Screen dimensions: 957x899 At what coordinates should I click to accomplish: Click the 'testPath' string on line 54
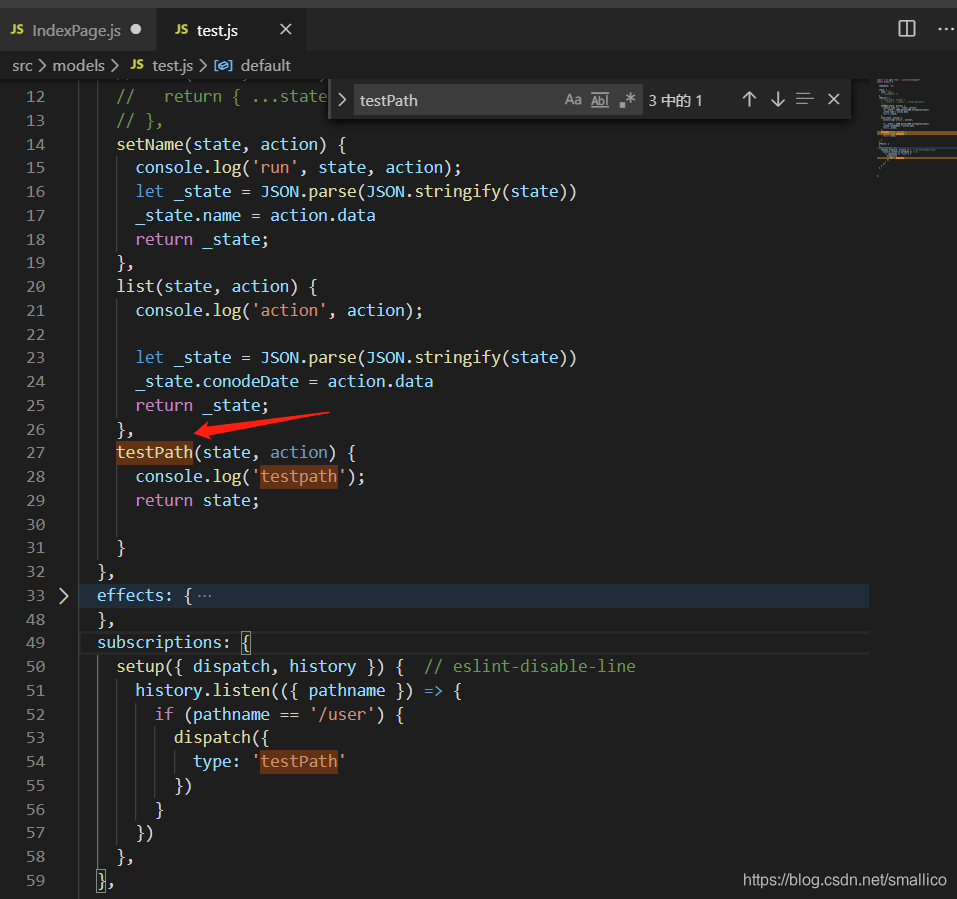(x=298, y=762)
